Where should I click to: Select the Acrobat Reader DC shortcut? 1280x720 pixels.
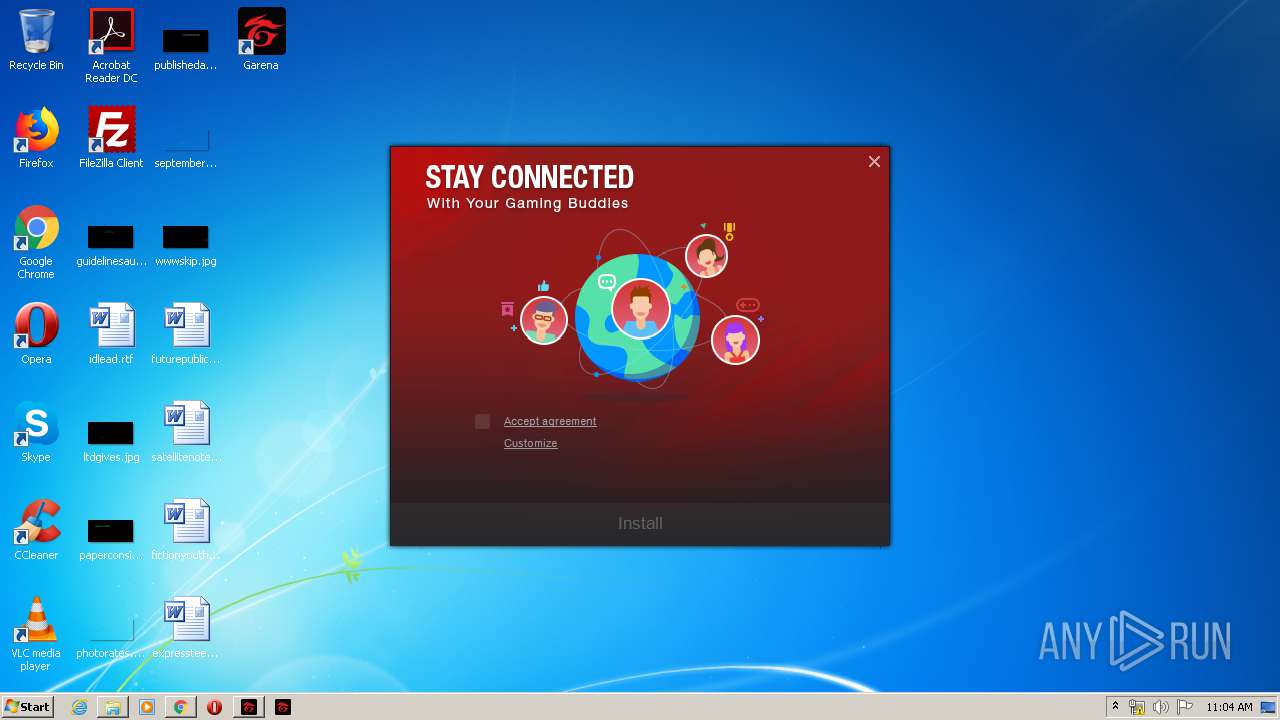pyautogui.click(x=111, y=46)
